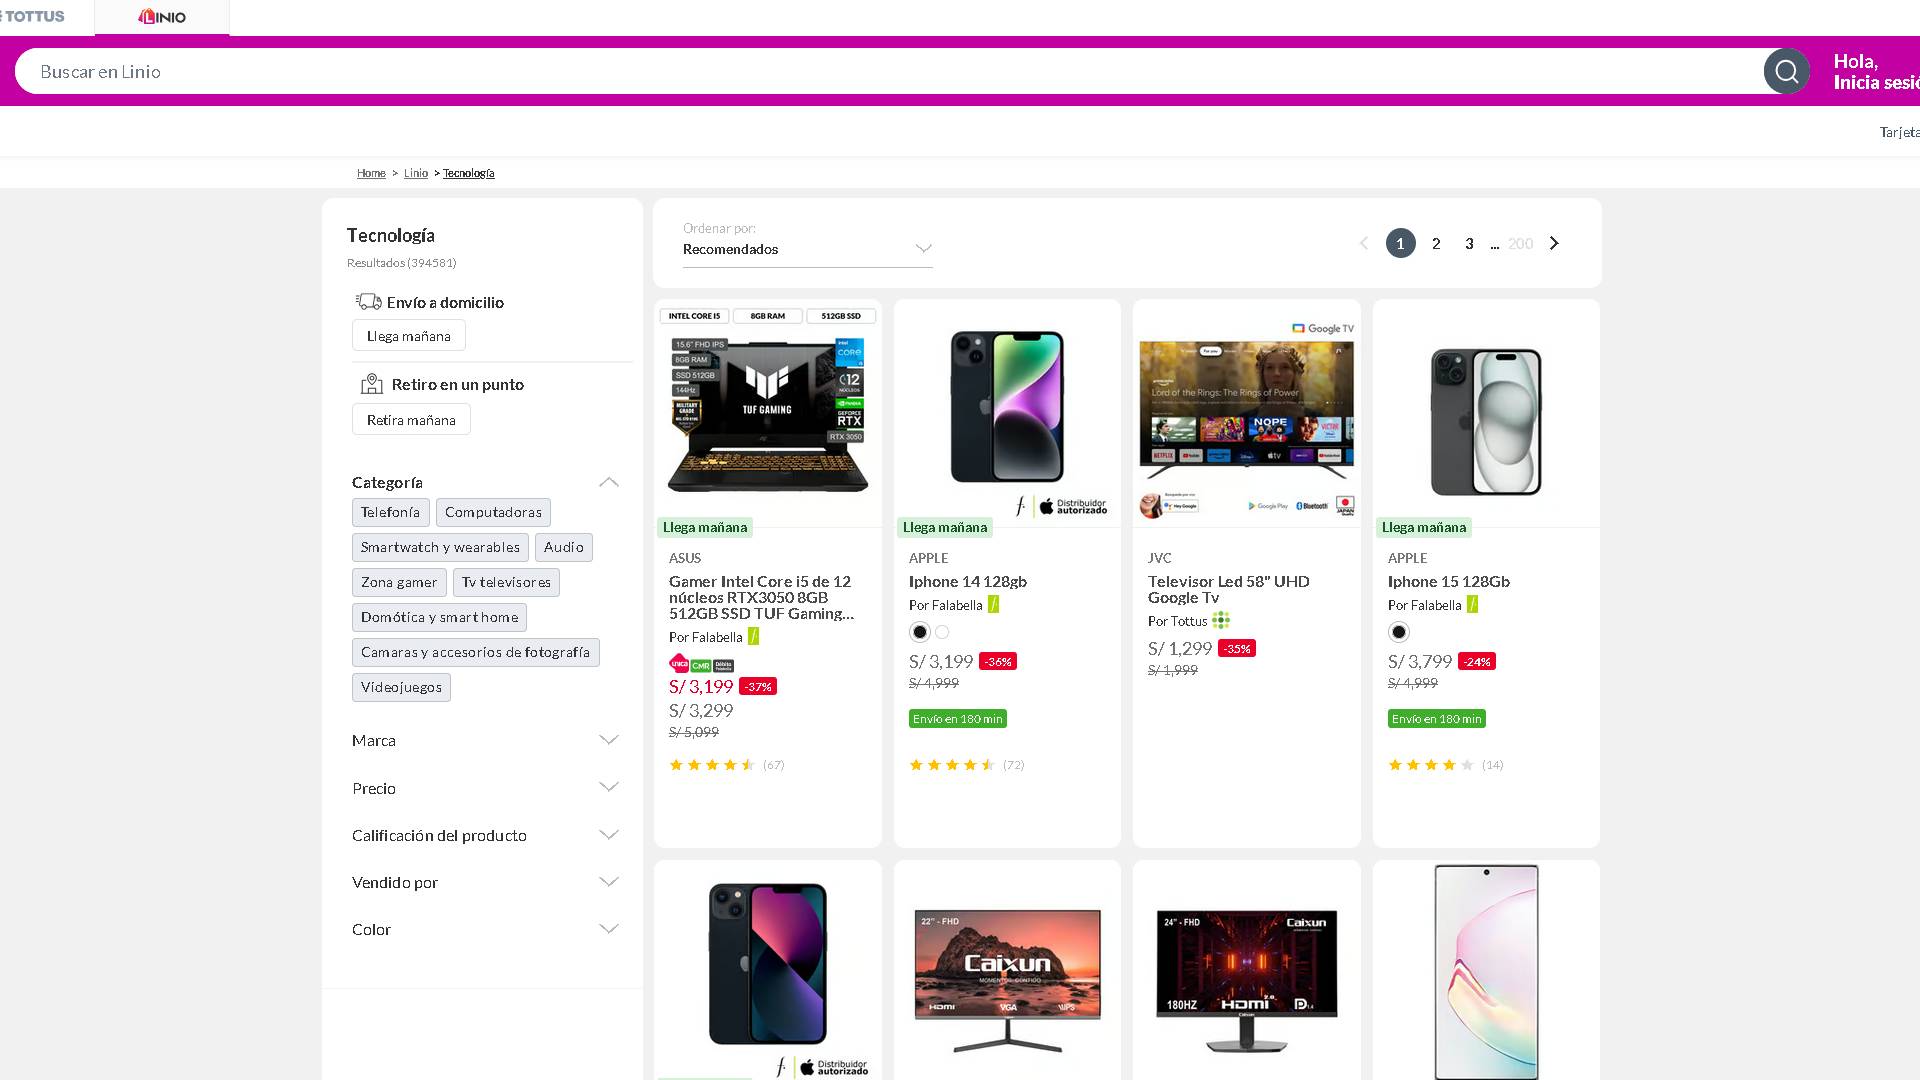Expand Calificación del producto filter

486,835
